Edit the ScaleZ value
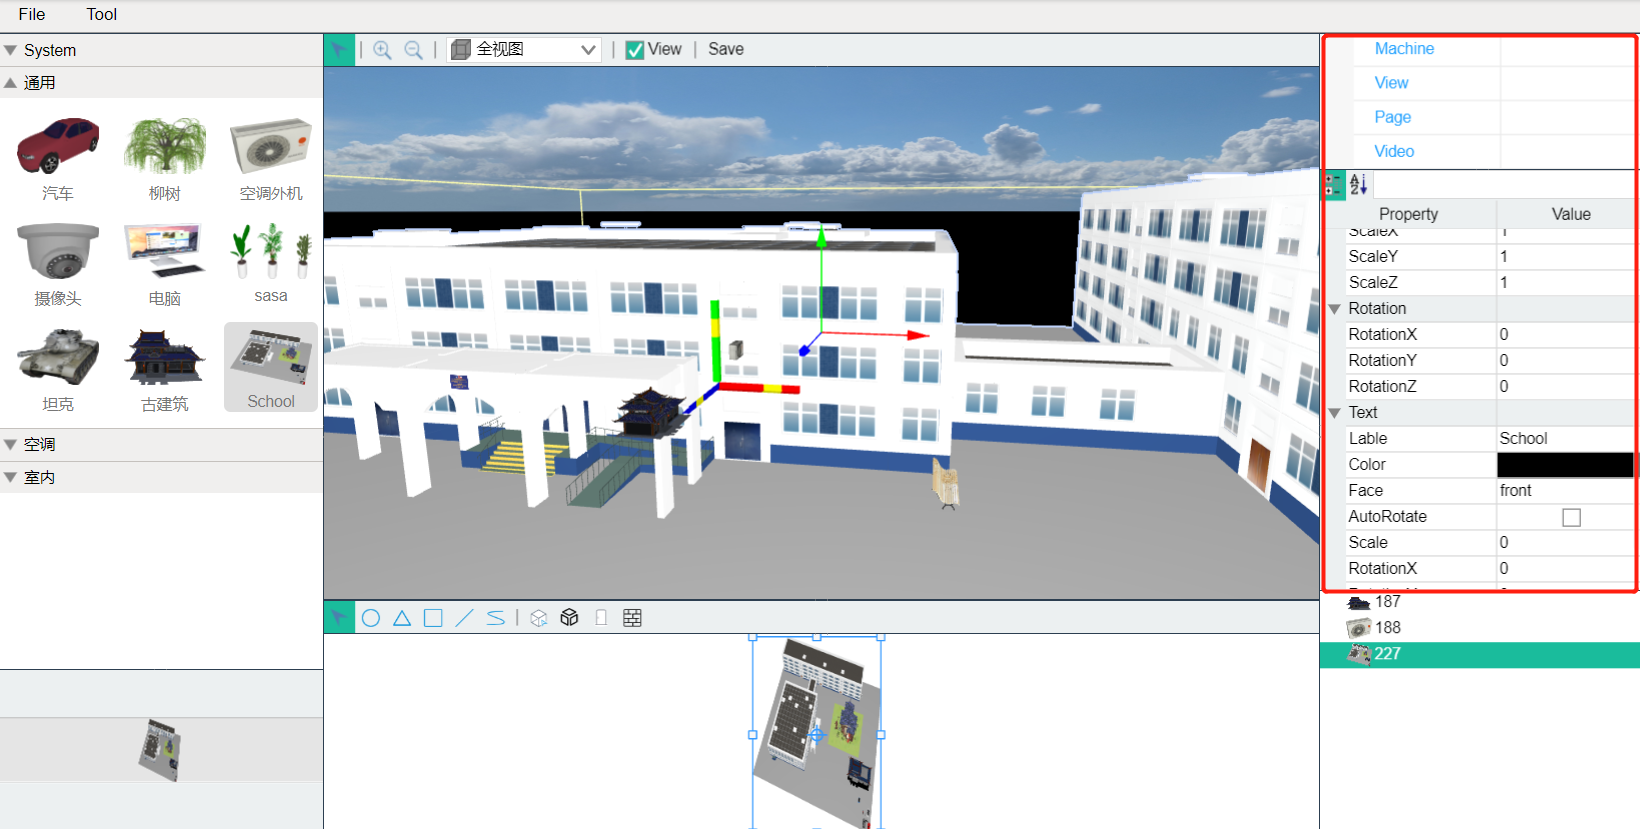Viewport: 1640px width, 830px height. click(1565, 283)
